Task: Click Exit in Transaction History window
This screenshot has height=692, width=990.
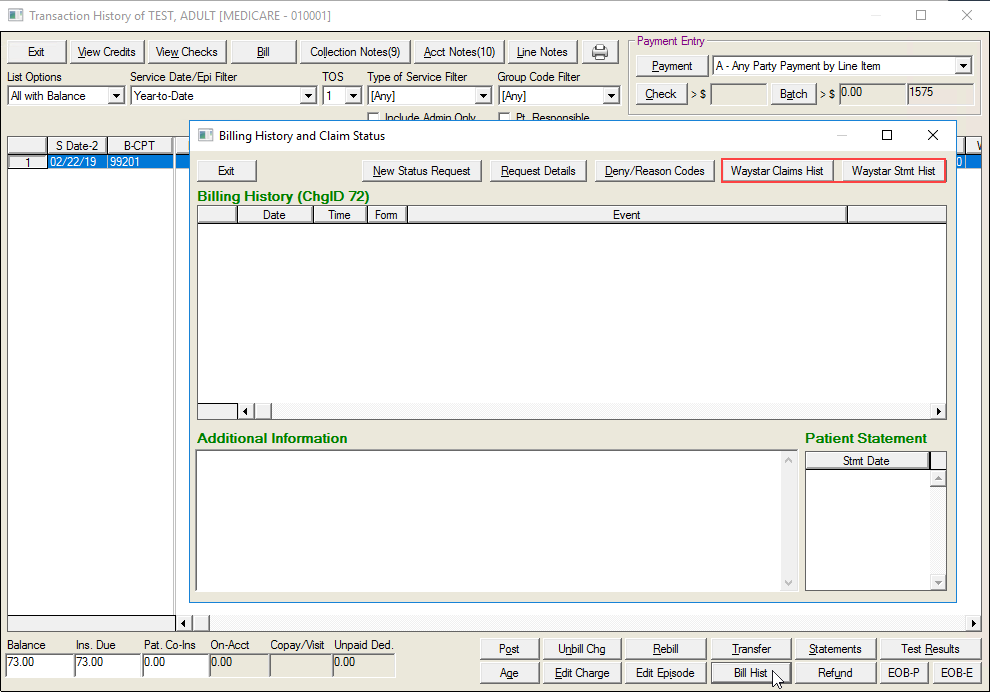Action: (x=37, y=52)
